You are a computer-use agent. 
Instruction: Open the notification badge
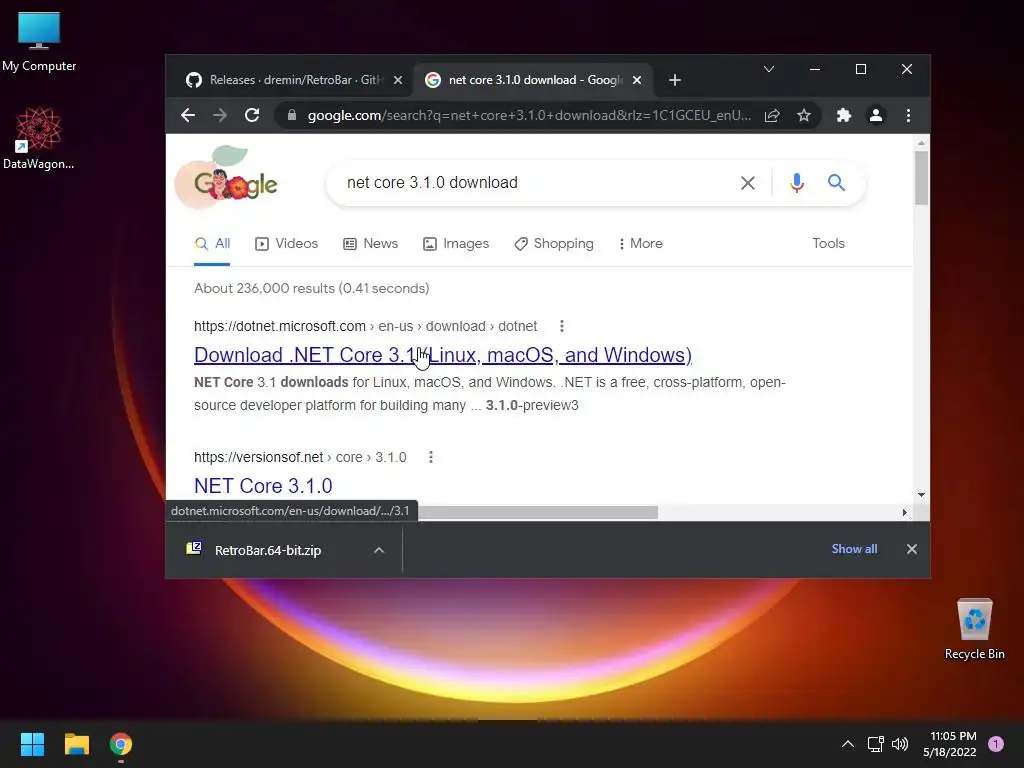996,744
